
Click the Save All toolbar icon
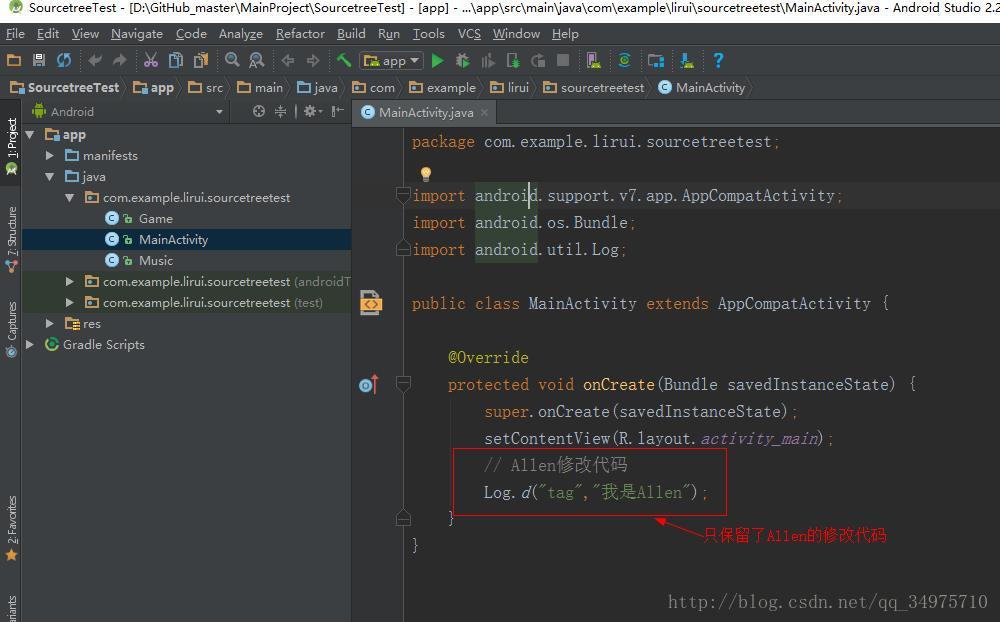pyautogui.click(x=38, y=61)
